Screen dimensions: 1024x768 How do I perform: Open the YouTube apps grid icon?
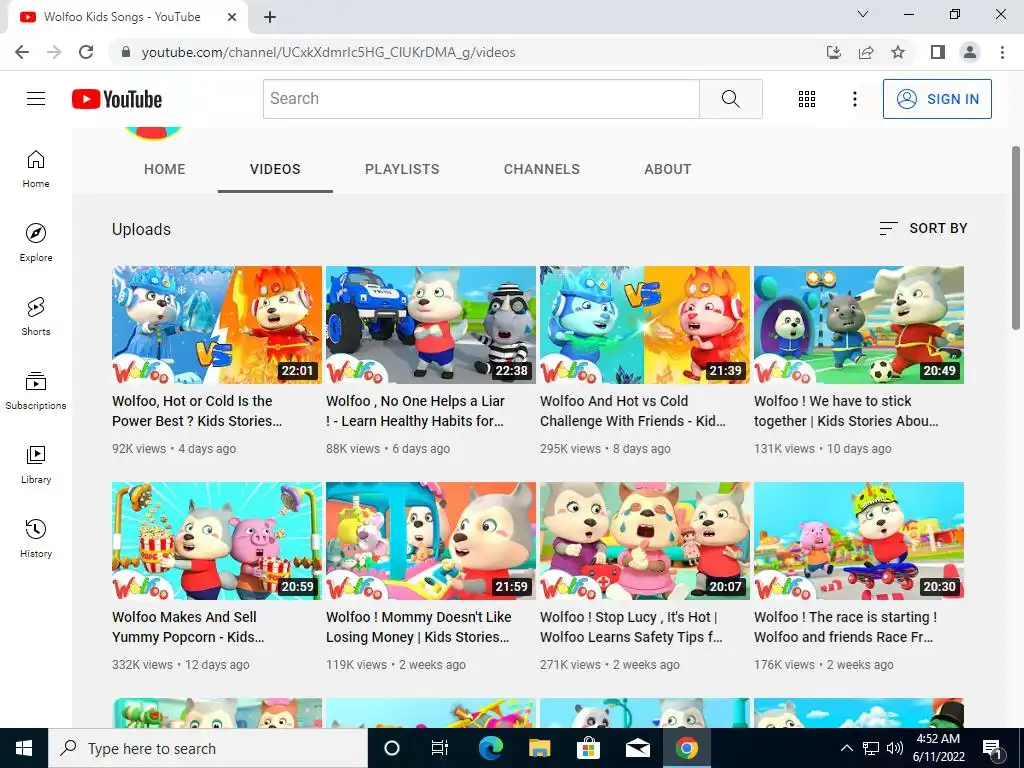point(807,99)
